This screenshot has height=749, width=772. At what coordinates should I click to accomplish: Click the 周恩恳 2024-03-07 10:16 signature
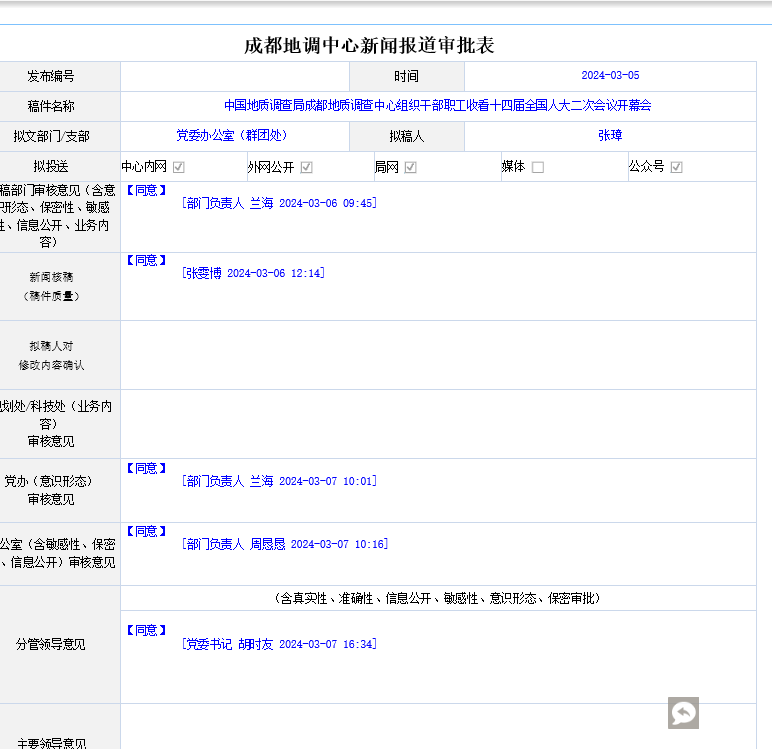pyautogui.click(x=285, y=544)
